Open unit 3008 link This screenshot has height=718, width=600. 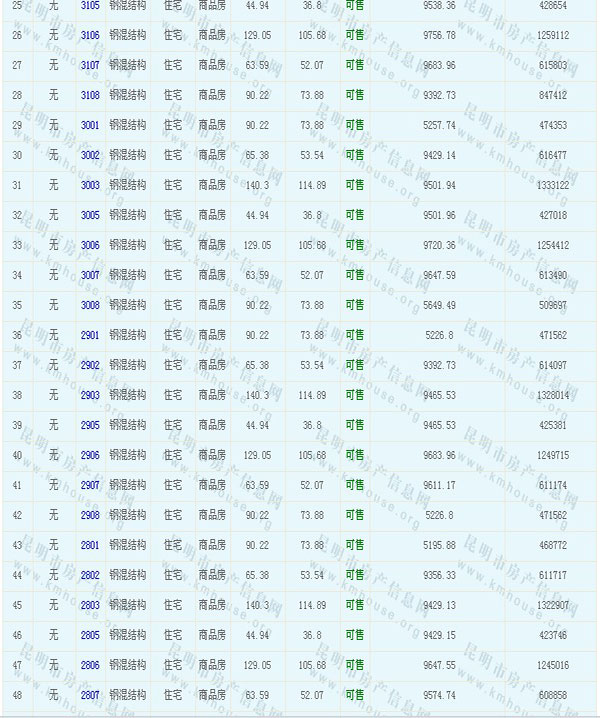90,305
